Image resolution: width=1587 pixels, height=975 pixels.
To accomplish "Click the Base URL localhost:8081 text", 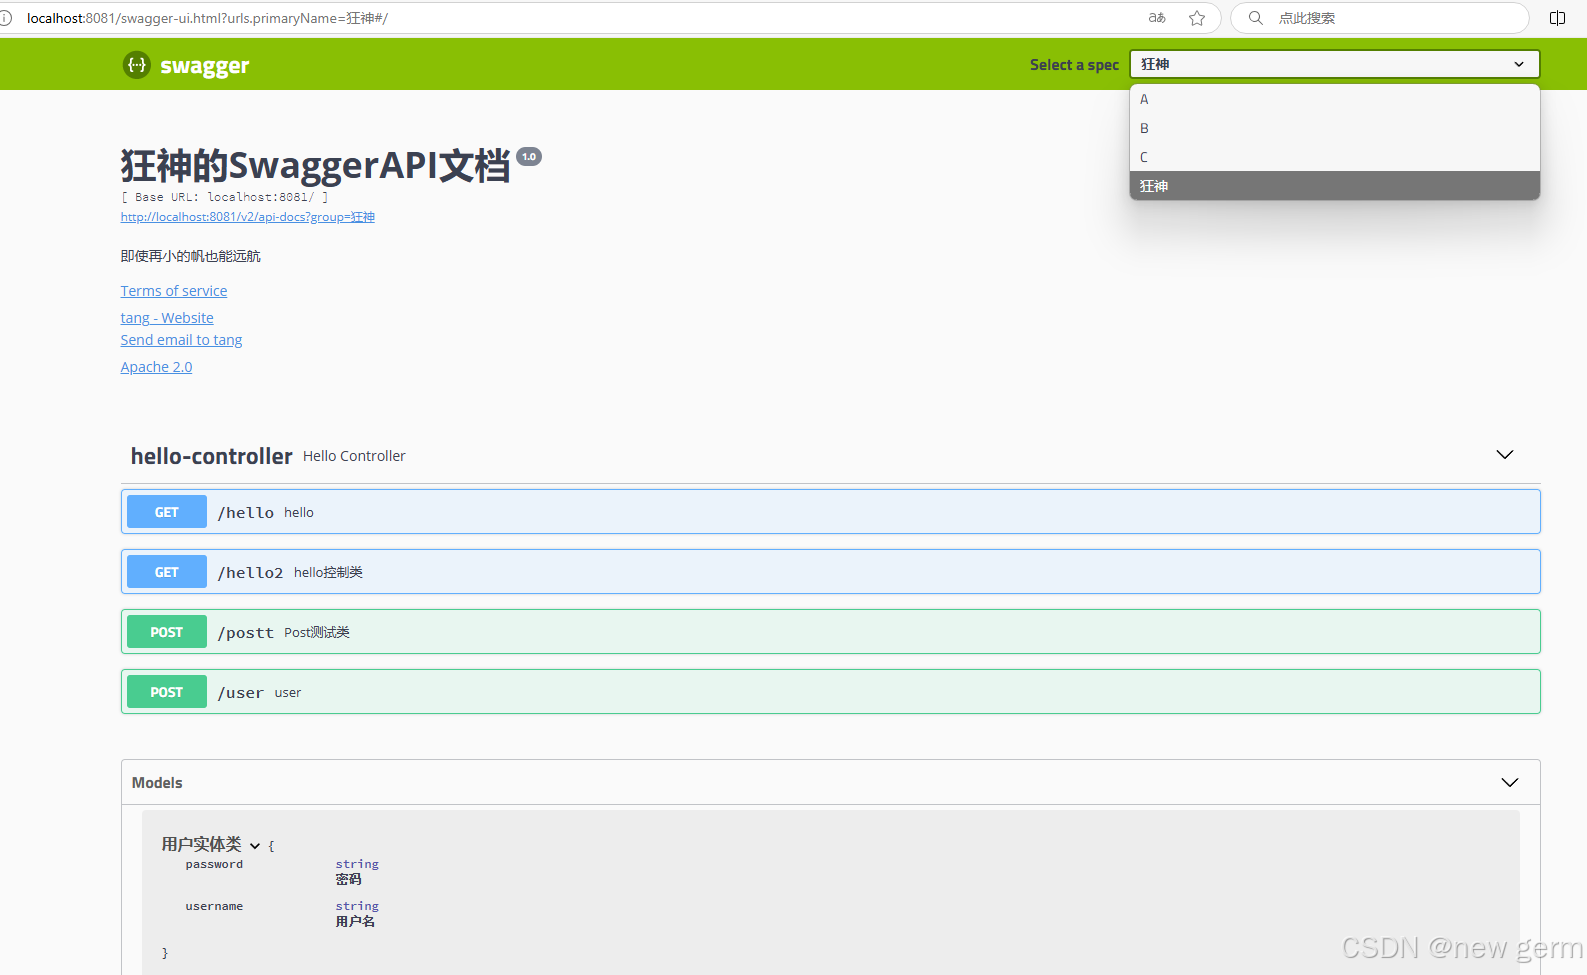I will (225, 197).
